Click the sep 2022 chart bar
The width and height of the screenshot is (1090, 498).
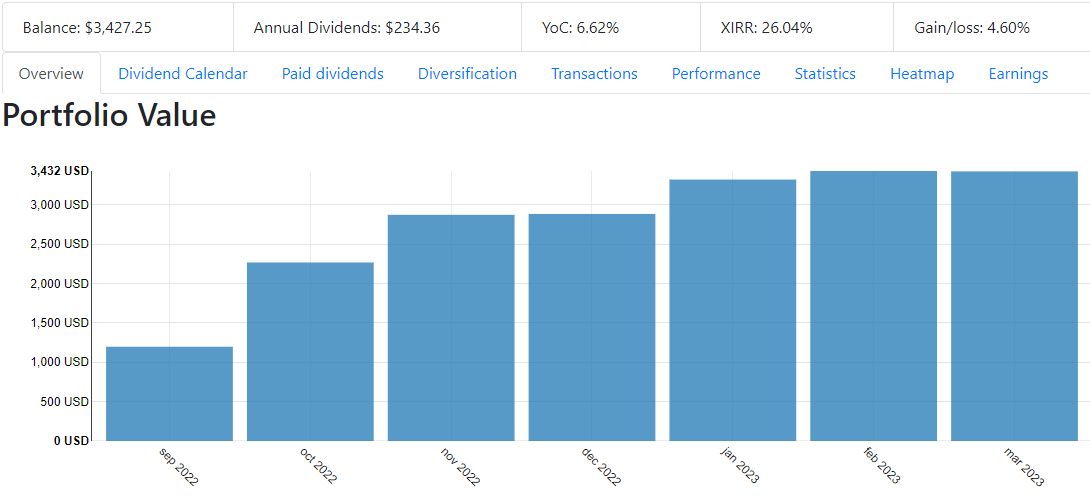click(169, 394)
